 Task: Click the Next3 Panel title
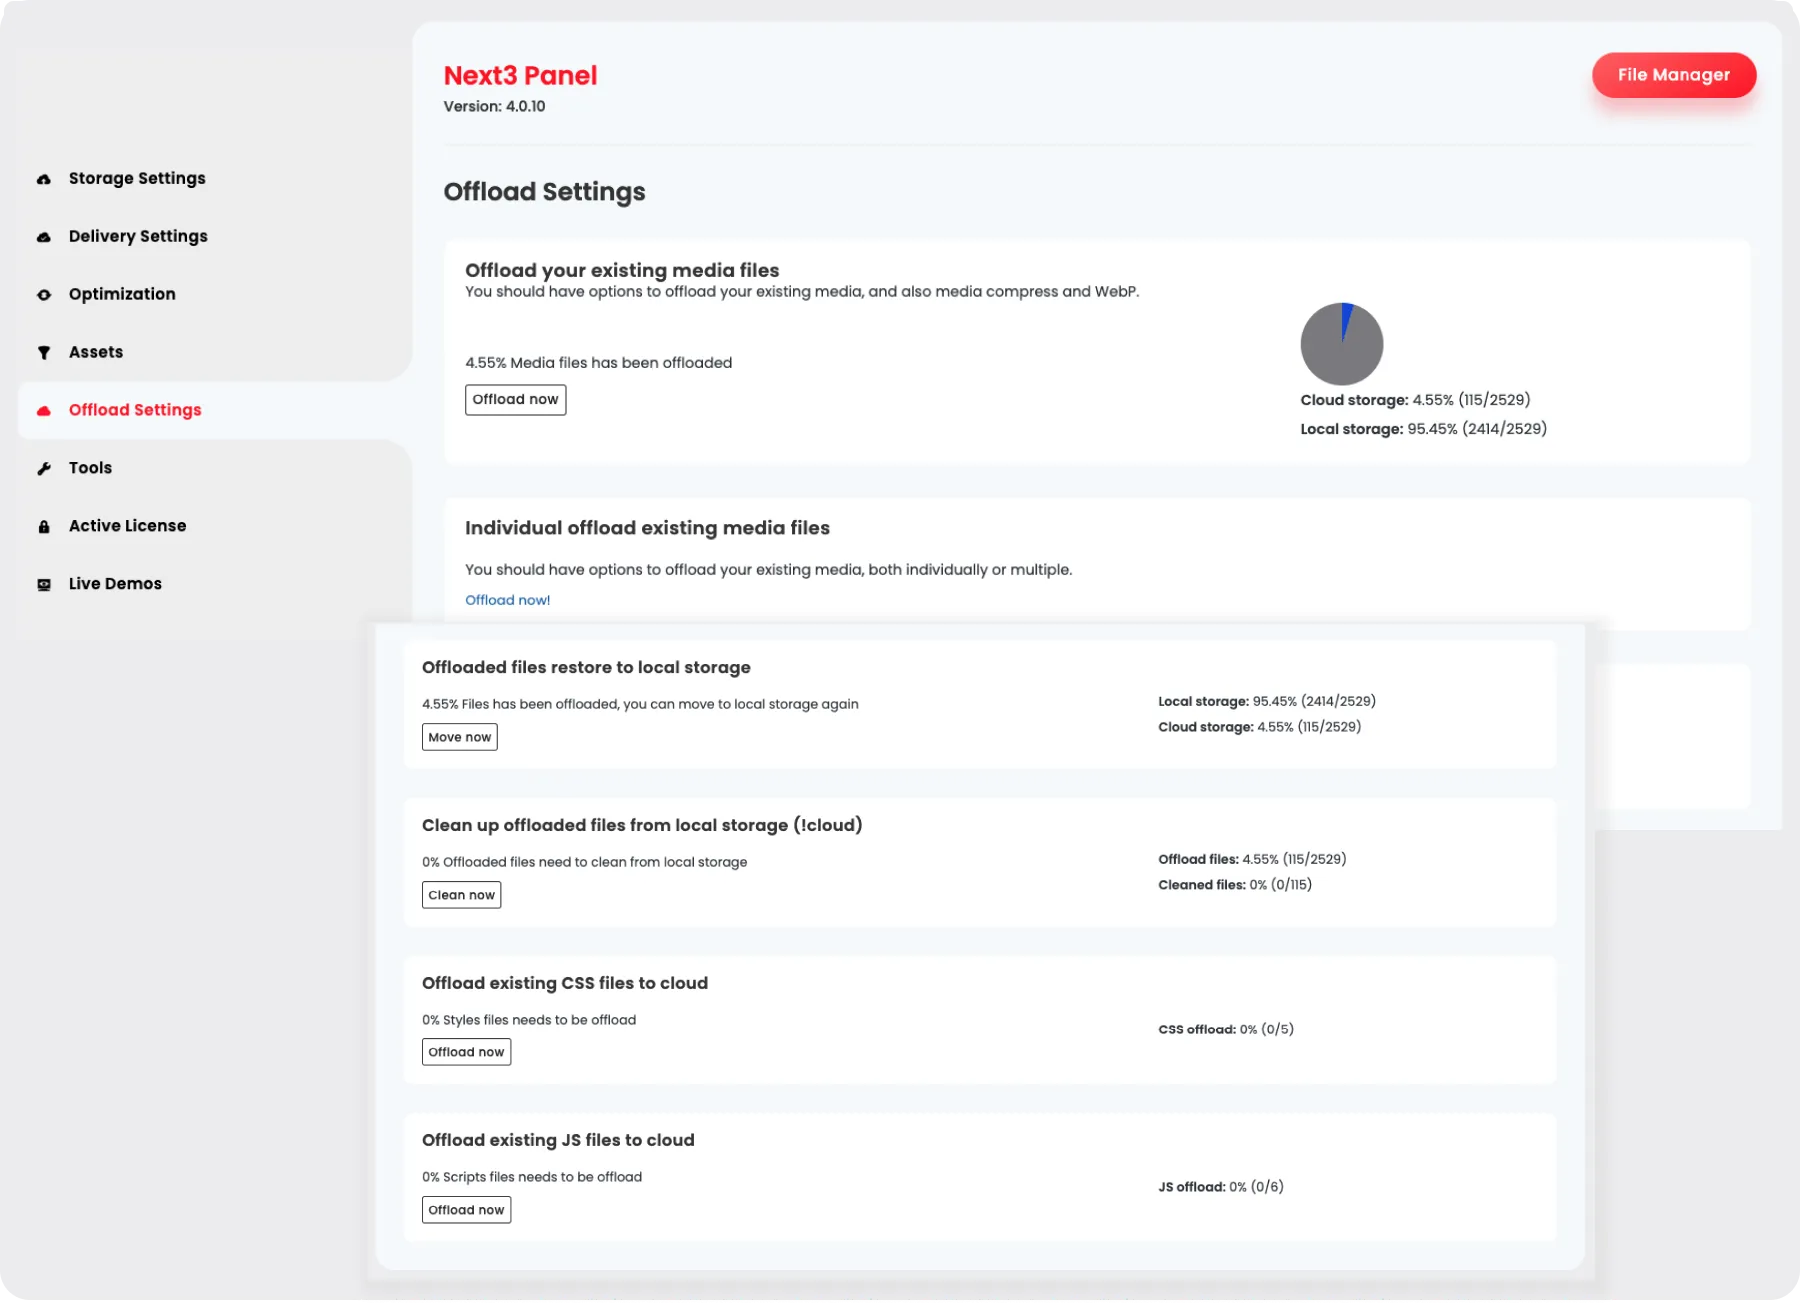point(520,76)
